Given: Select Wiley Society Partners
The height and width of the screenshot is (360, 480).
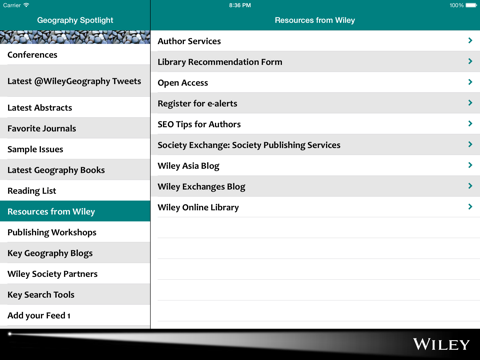Looking at the screenshot, I should pos(75,274).
